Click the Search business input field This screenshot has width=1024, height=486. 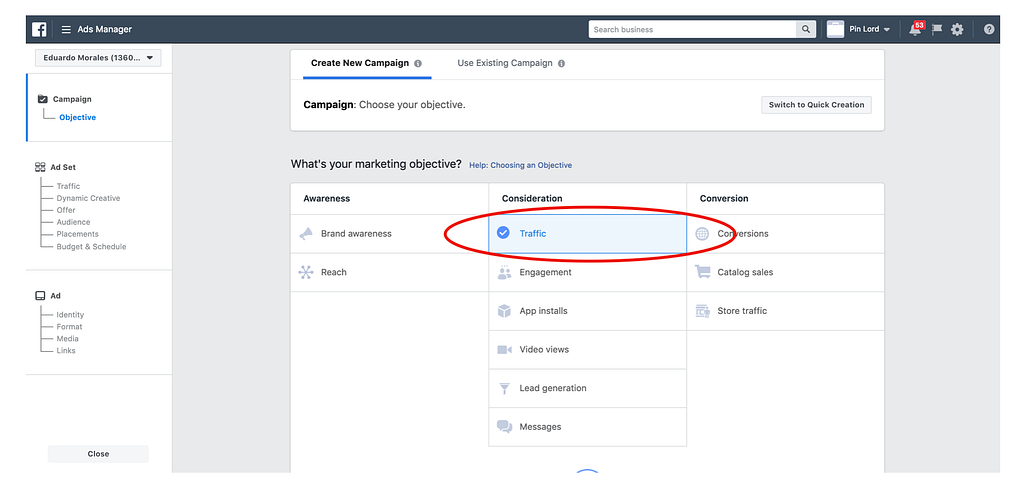pyautogui.click(x=692, y=30)
